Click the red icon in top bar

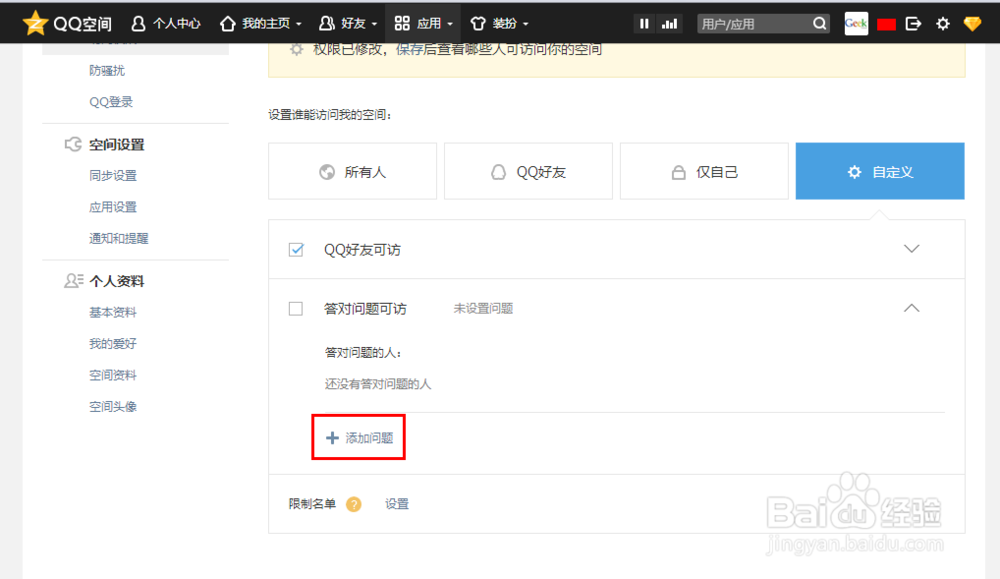coord(886,24)
